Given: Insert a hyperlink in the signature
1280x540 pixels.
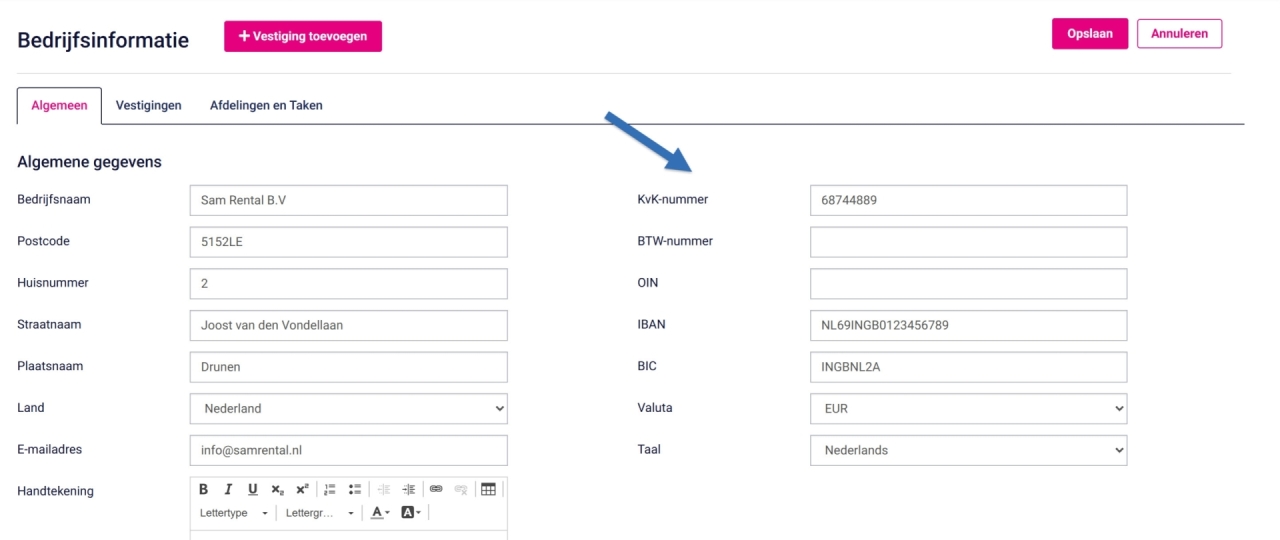Looking at the screenshot, I should tap(436, 489).
